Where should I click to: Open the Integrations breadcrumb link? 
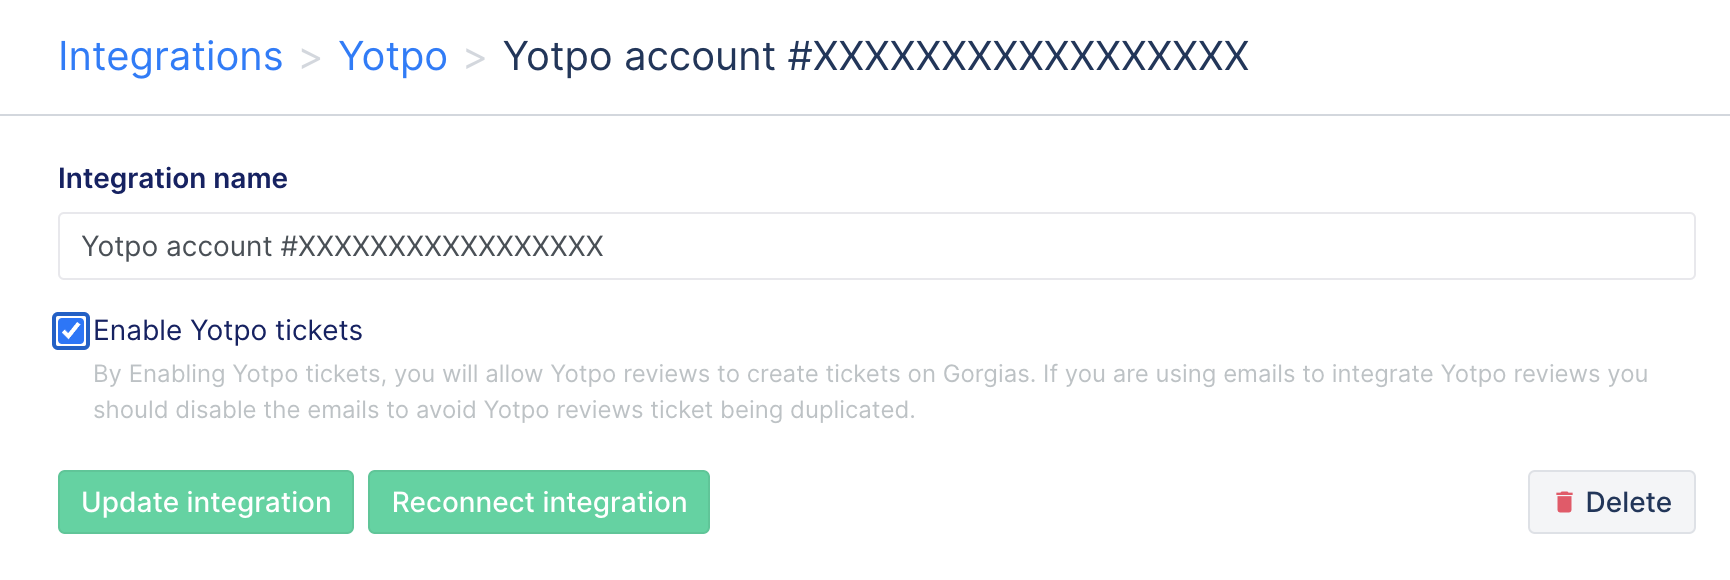tap(171, 56)
